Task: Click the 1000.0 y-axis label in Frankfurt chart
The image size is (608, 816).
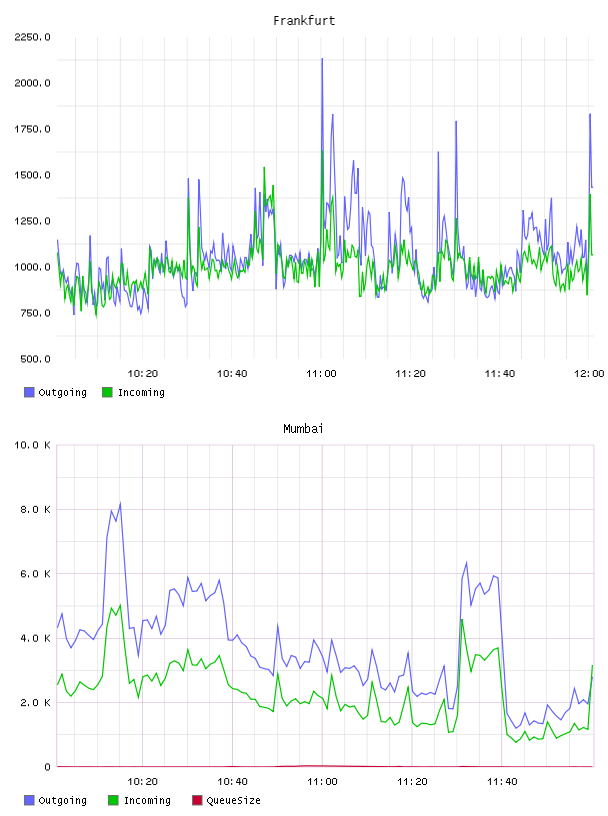Action: tap(32, 267)
